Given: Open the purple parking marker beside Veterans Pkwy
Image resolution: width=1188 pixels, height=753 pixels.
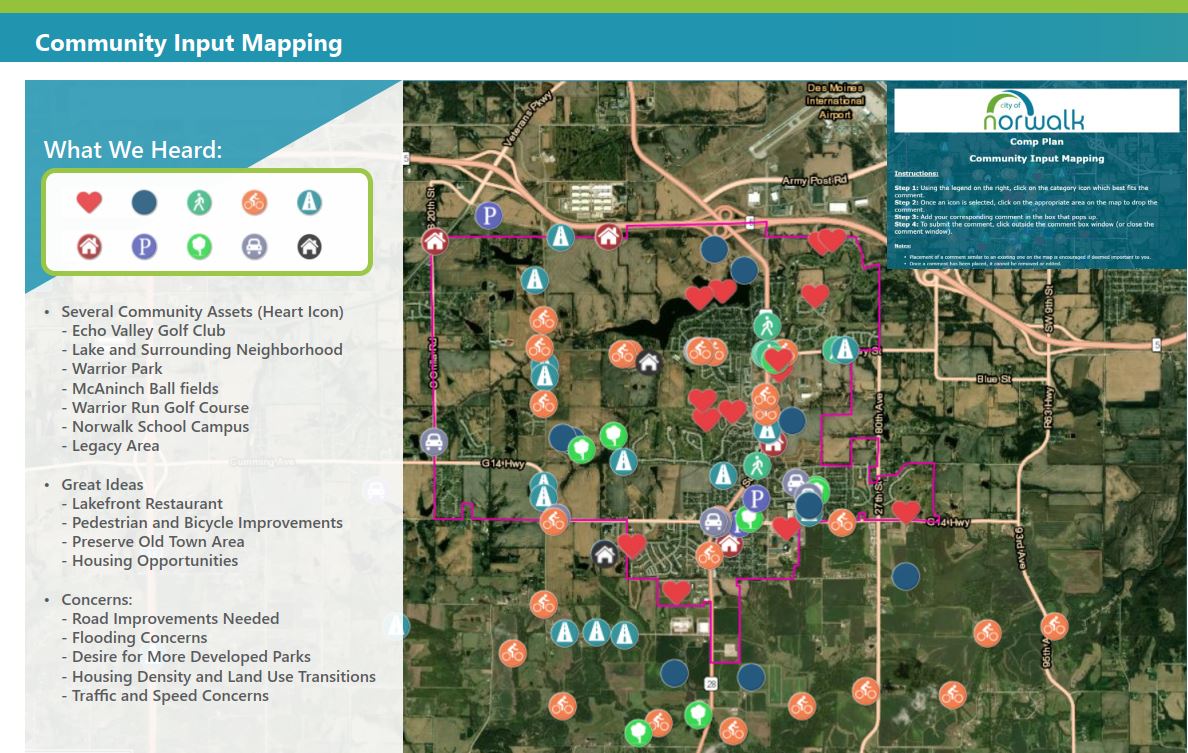Looking at the screenshot, I should click(x=488, y=215).
